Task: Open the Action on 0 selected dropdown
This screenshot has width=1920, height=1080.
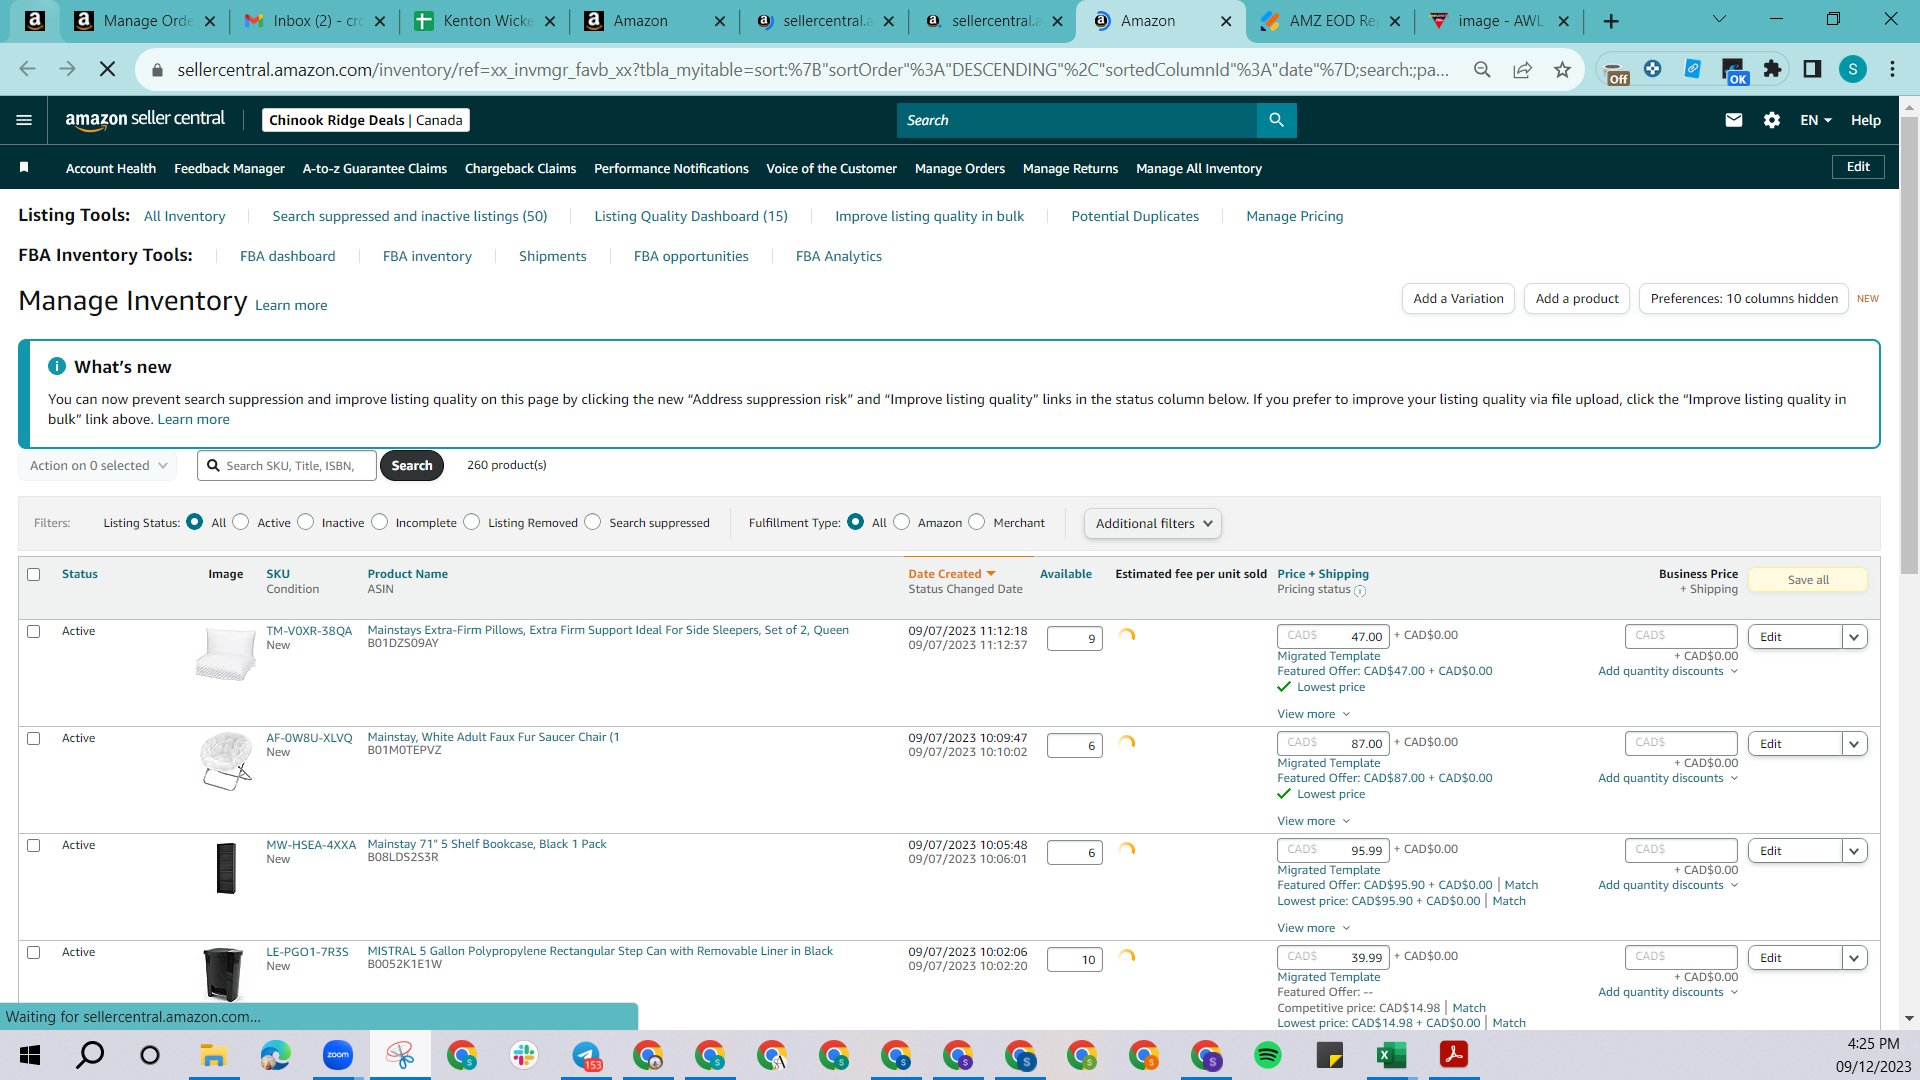Action: point(98,466)
